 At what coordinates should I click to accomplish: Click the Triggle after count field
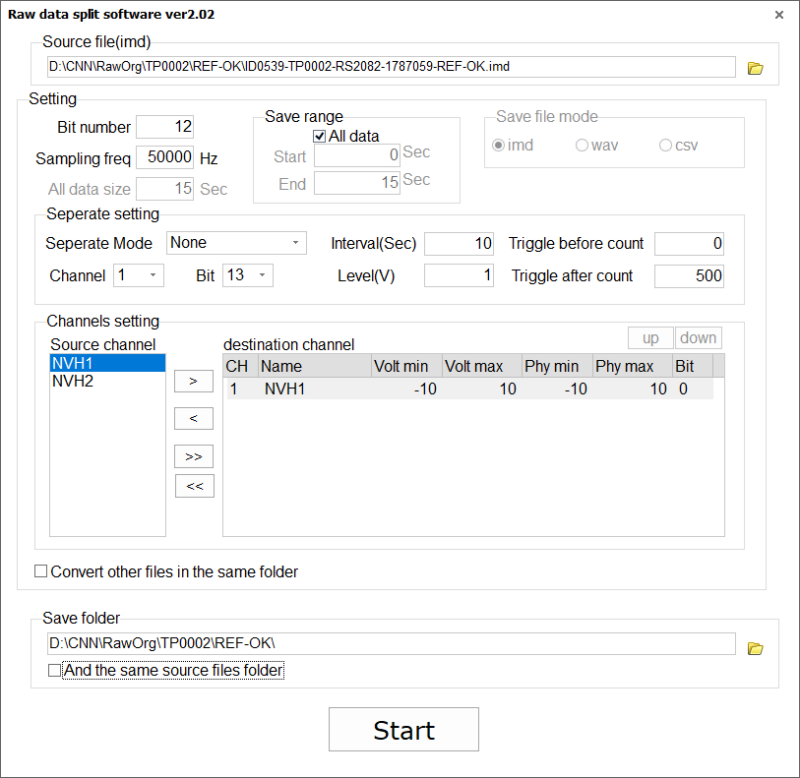(689, 276)
